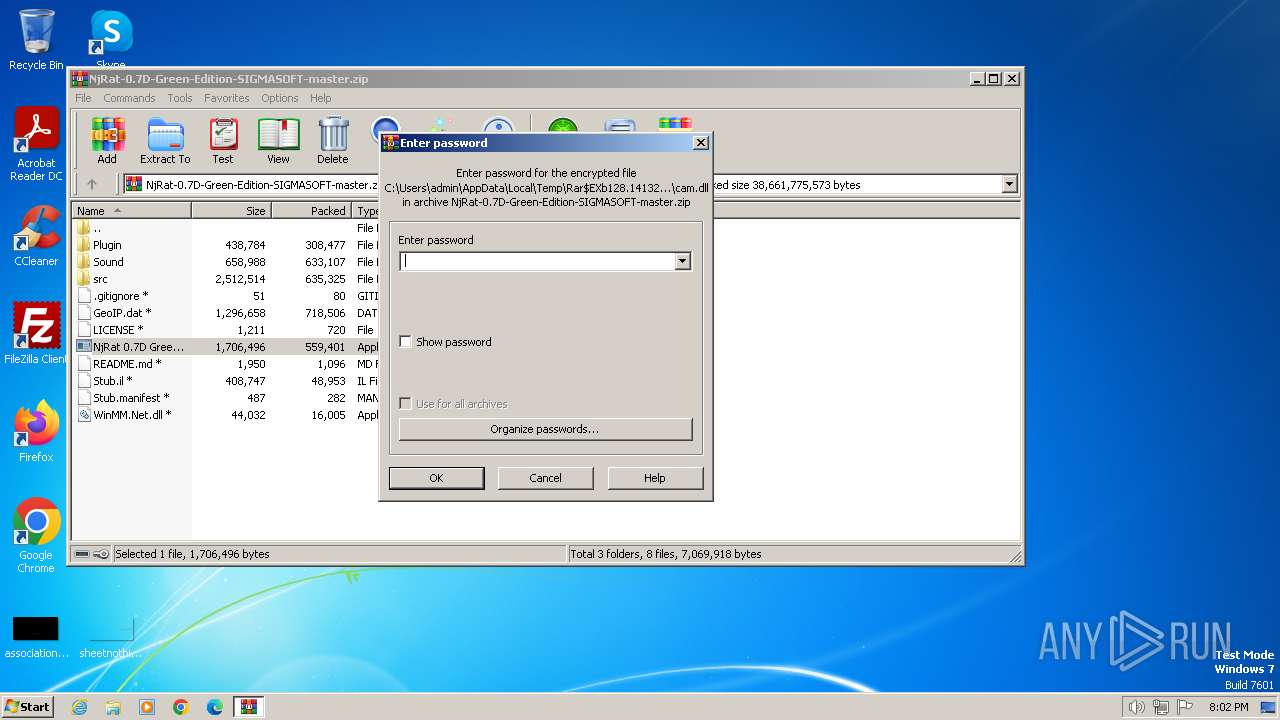Open the archive path dropdown arrow
This screenshot has height=720, width=1280.
[x=1009, y=184]
